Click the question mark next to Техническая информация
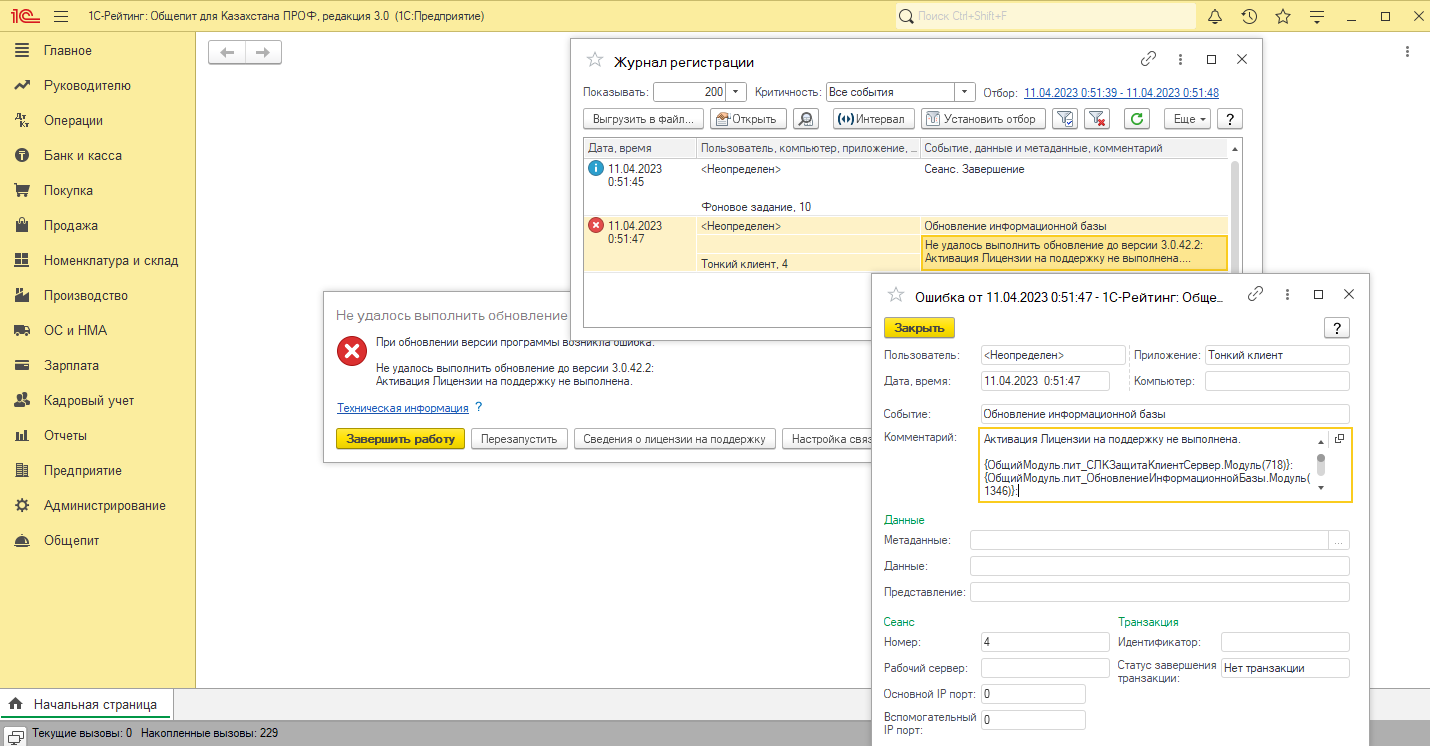The width and height of the screenshot is (1430, 746). coord(478,407)
